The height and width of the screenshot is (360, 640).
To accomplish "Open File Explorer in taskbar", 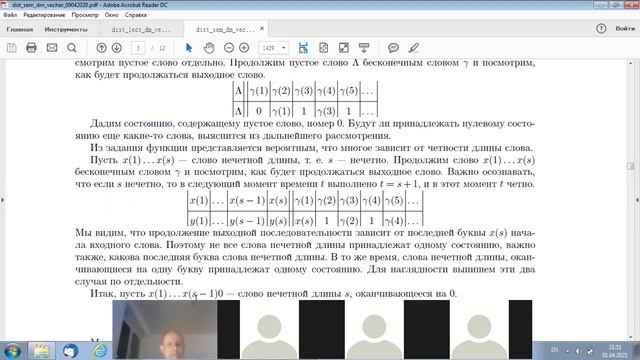I will [41, 351].
